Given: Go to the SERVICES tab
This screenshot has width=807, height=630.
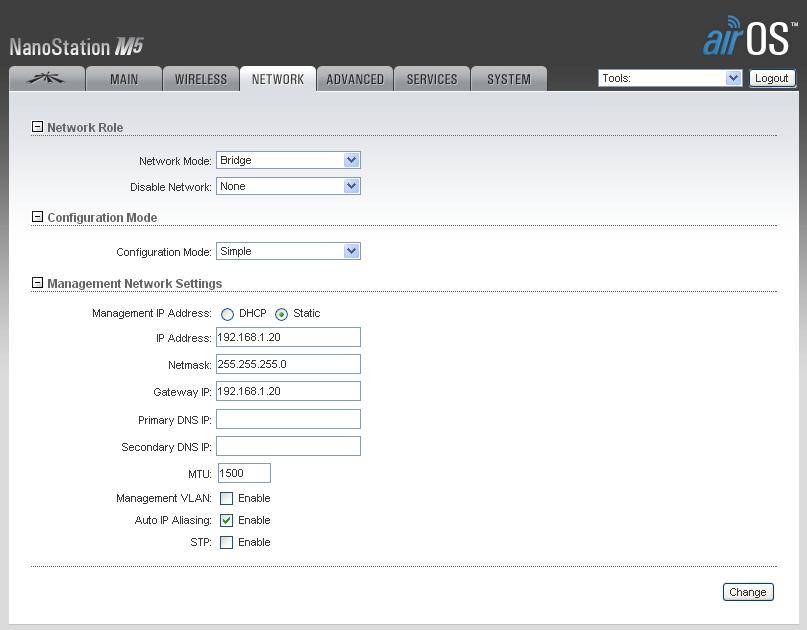Looking at the screenshot, I should click(x=432, y=79).
